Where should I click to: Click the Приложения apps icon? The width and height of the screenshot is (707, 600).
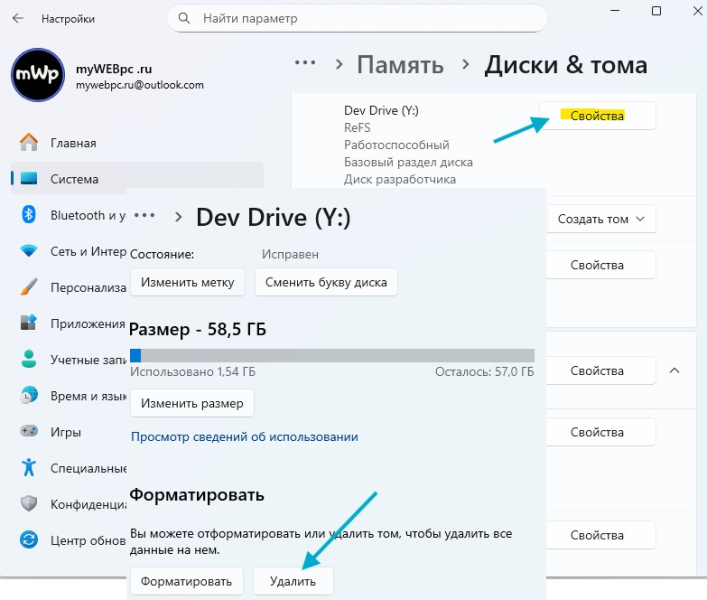point(29,323)
